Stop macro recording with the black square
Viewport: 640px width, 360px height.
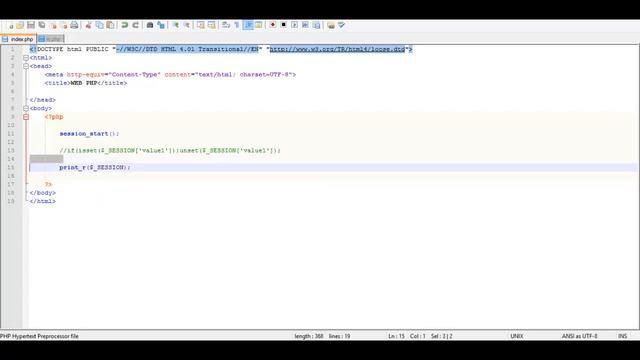[284, 25]
